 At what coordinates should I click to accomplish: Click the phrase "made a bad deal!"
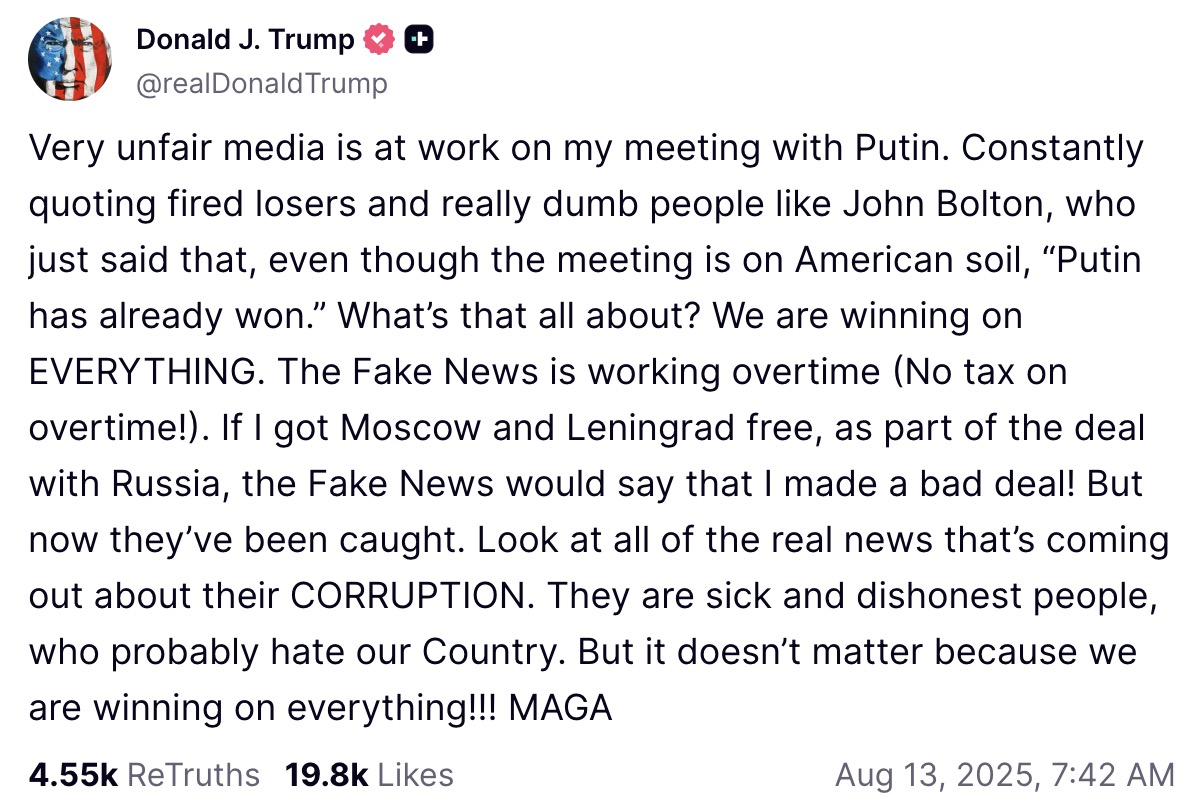point(929,484)
